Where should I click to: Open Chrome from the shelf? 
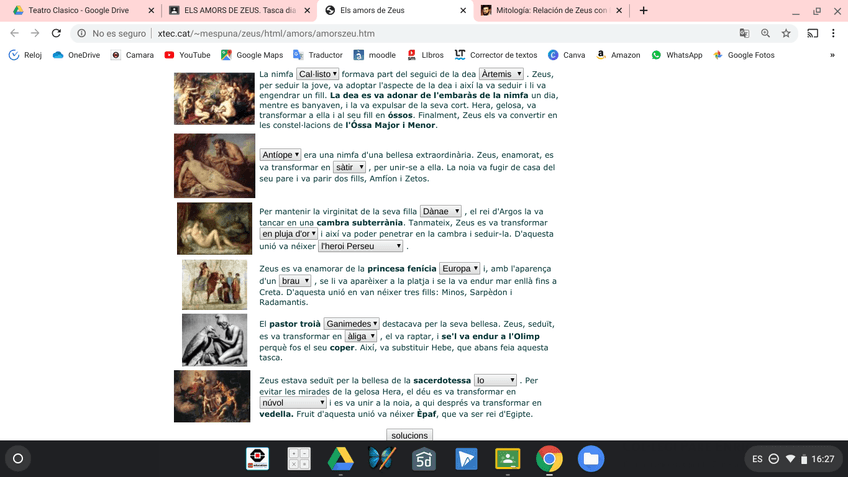tap(549, 459)
